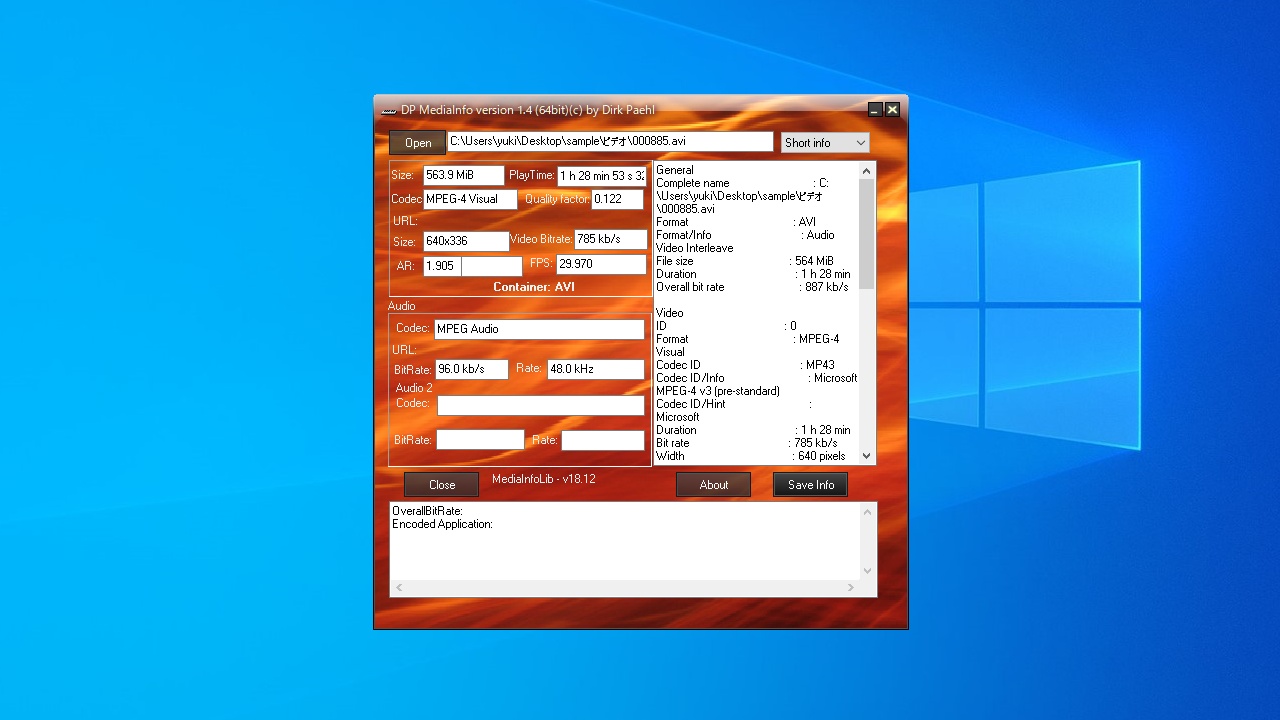Viewport: 1280px width, 720px height.
Task: Click the 'File size : 564 MiB' line
Action: pos(745,261)
